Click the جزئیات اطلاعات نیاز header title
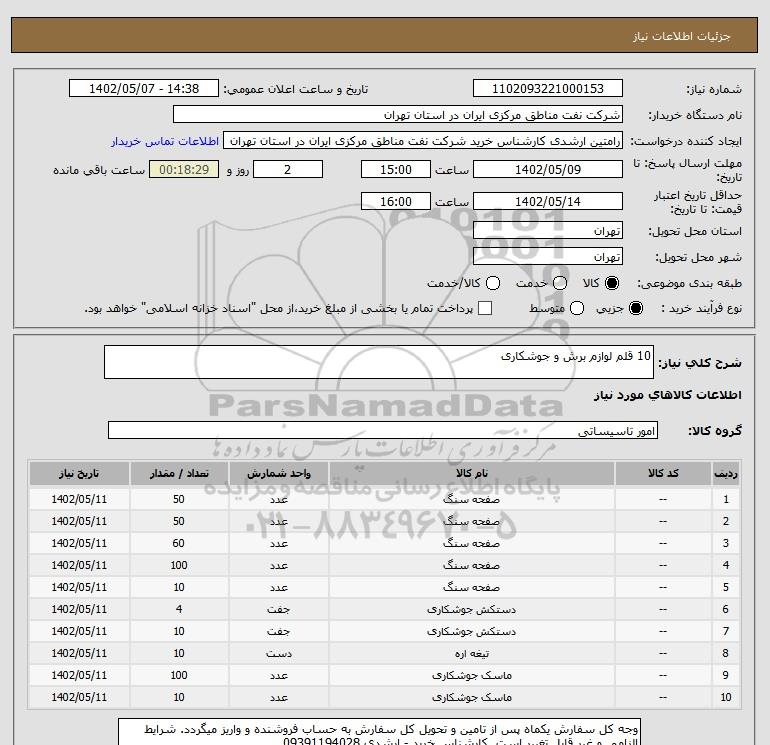The height and width of the screenshot is (745, 770). [682, 36]
